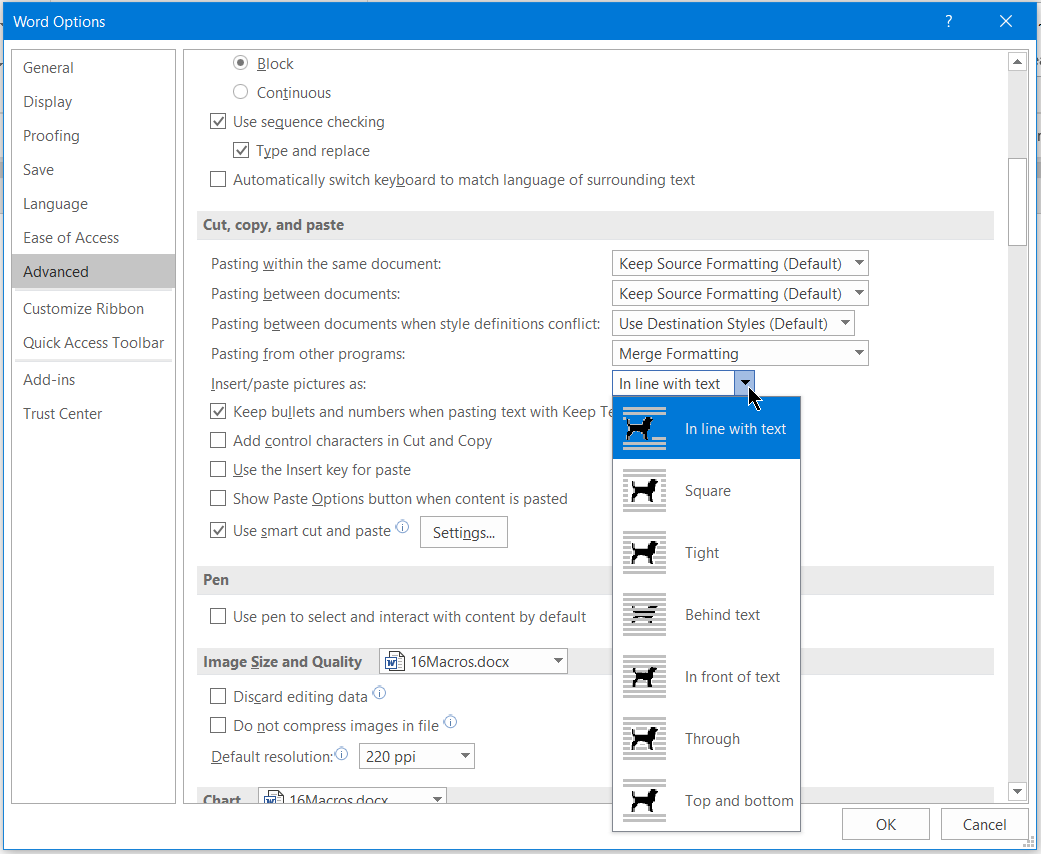This screenshot has width=1041, height=854.
Task: Click the Top and bottom wrap icon
Action: pyautogui.click(x=644, y=800)
